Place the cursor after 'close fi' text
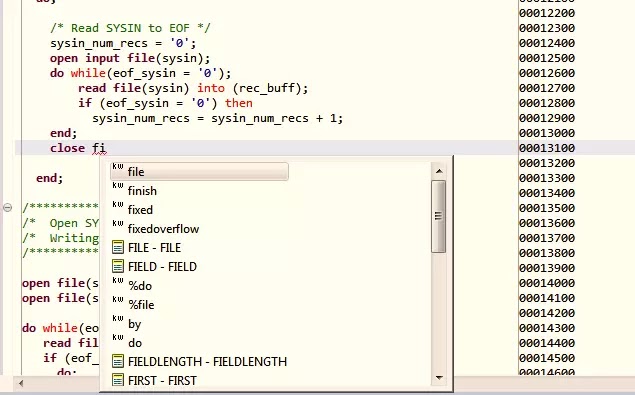The height and width of the screenshot is (395, 635). pyautogui.click(x=106, y=148)
